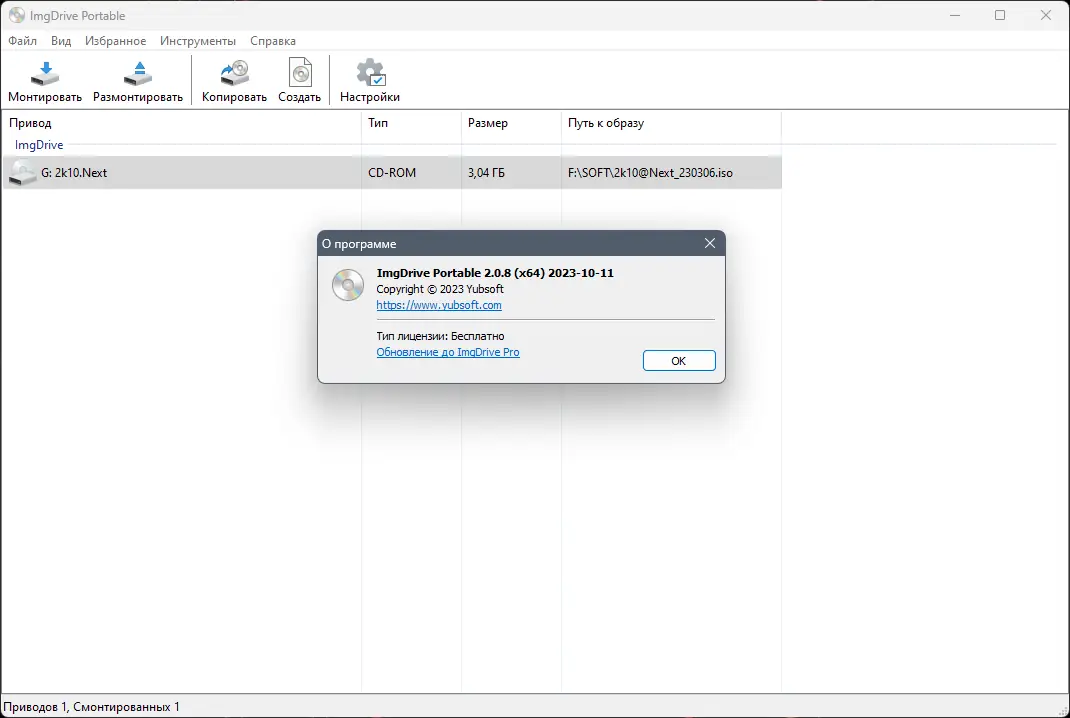This screenshot has height=718, width=1070.
Task: Confirm the About dialog with OK
Action: pos(679,360)
